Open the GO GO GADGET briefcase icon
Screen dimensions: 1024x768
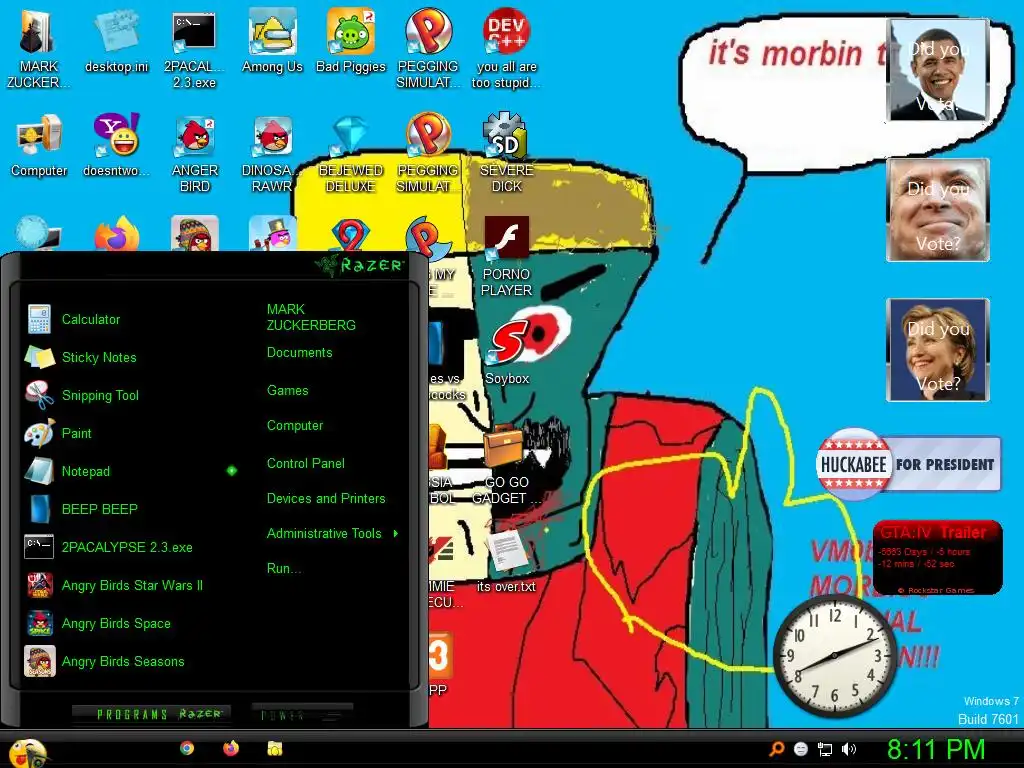[507, 464]
